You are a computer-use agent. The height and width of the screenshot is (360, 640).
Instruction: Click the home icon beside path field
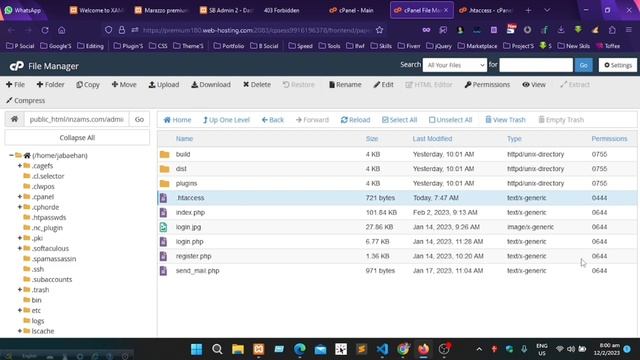point(14,119)
